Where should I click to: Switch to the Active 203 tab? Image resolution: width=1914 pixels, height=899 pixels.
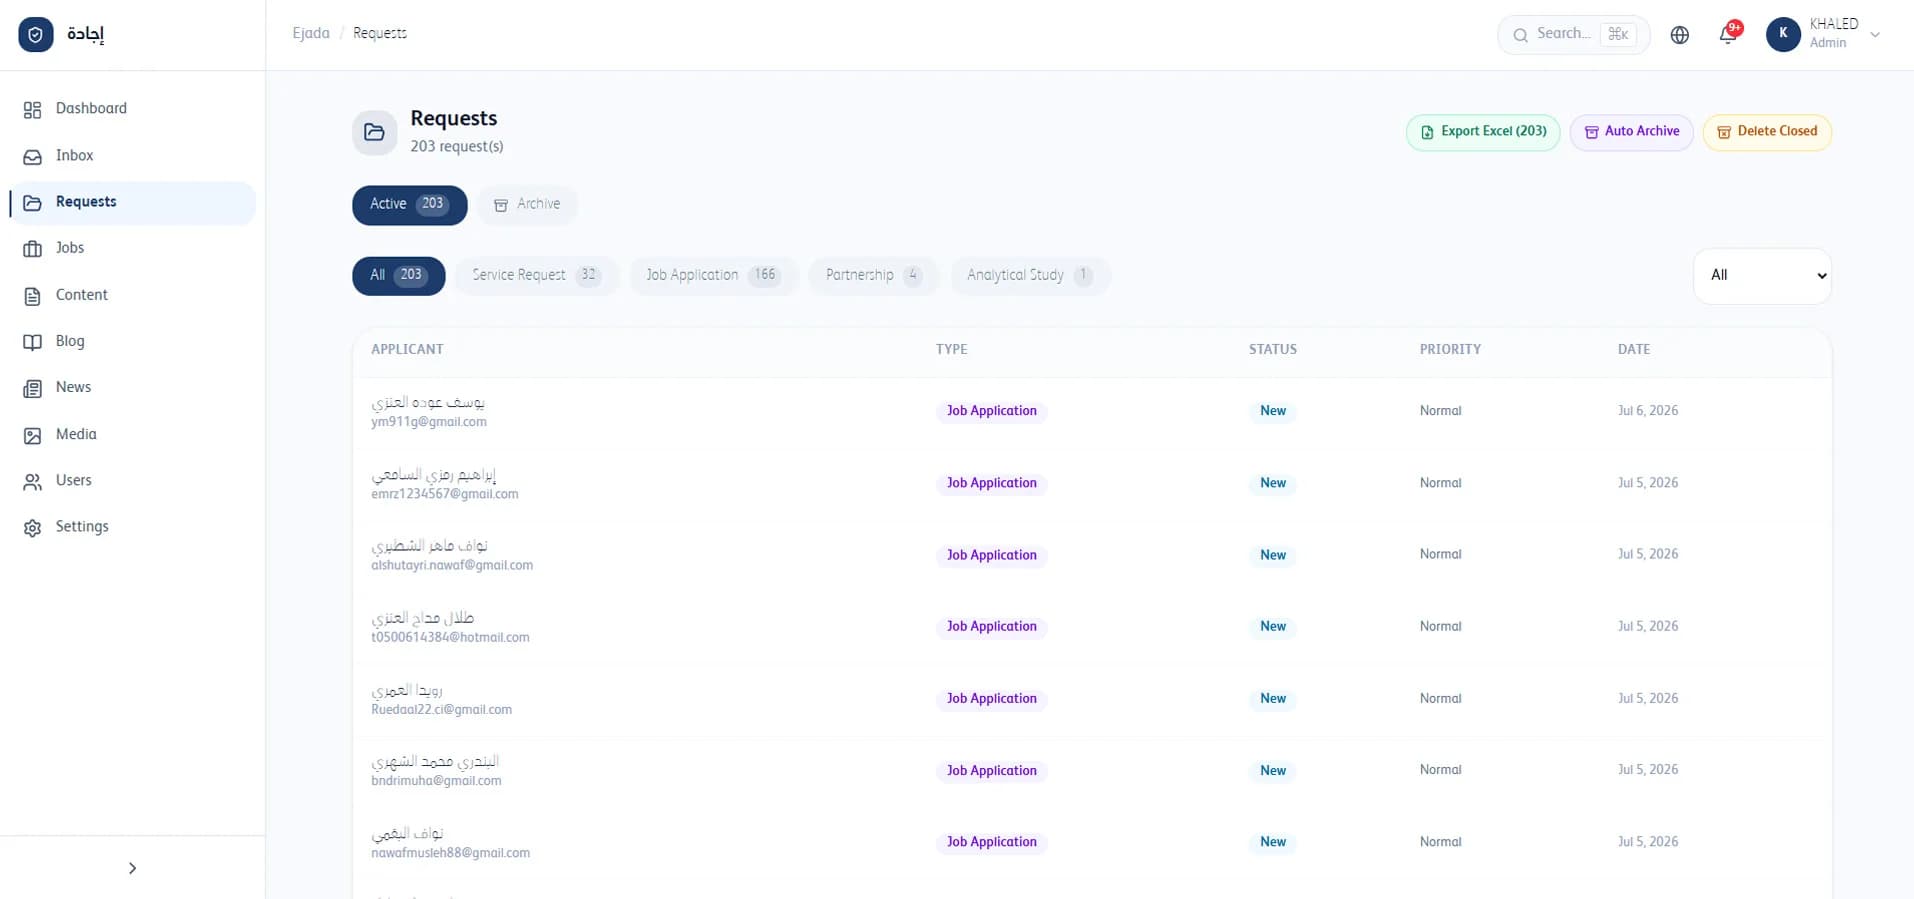click(x=409, y=204)
